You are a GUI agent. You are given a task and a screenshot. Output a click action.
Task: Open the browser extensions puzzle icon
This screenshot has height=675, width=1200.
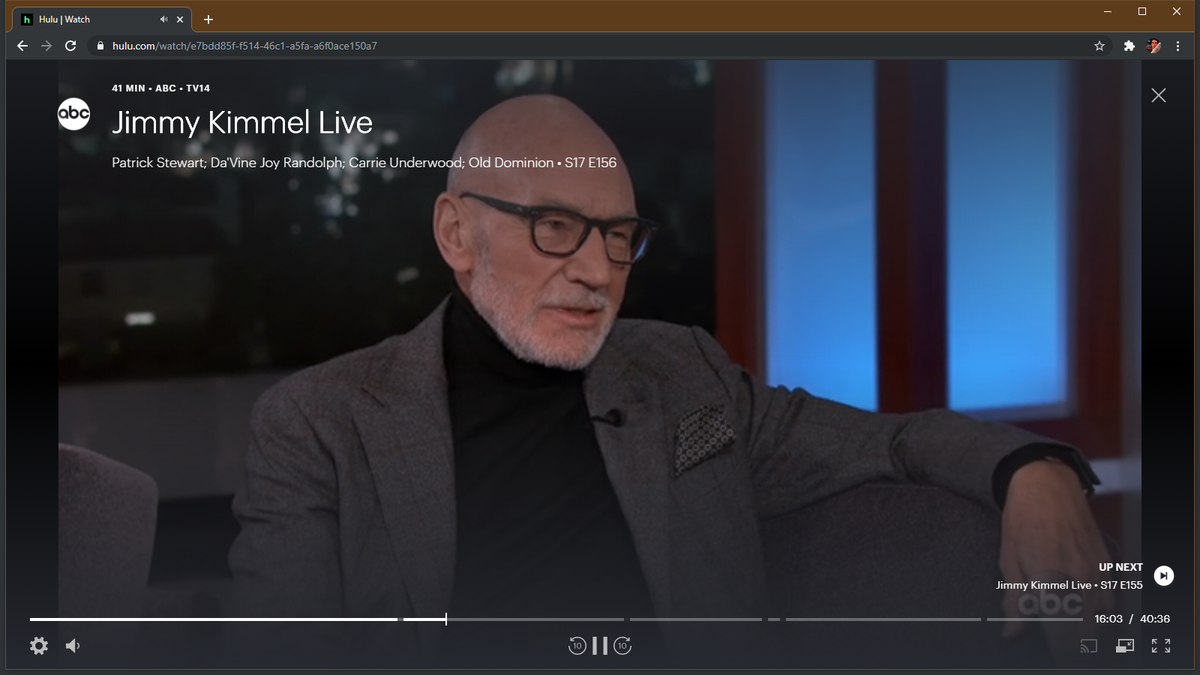tap(1129, 46)
